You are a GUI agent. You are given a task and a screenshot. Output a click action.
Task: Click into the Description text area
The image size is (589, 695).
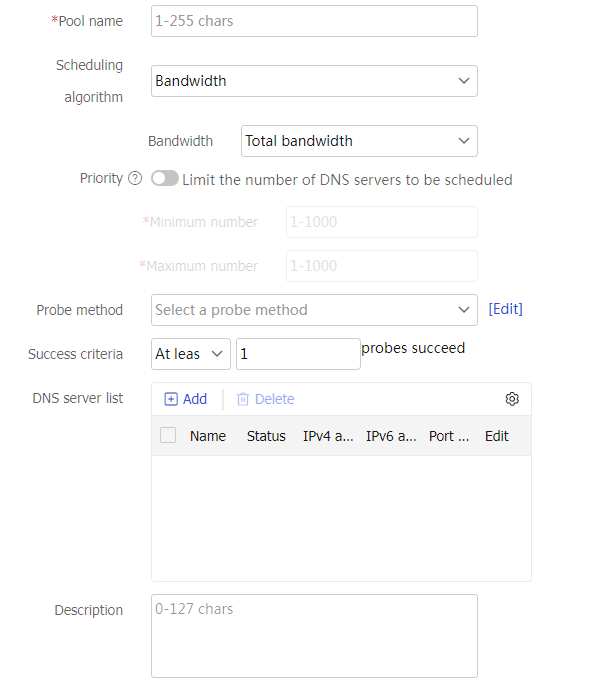tap(314, 636)
